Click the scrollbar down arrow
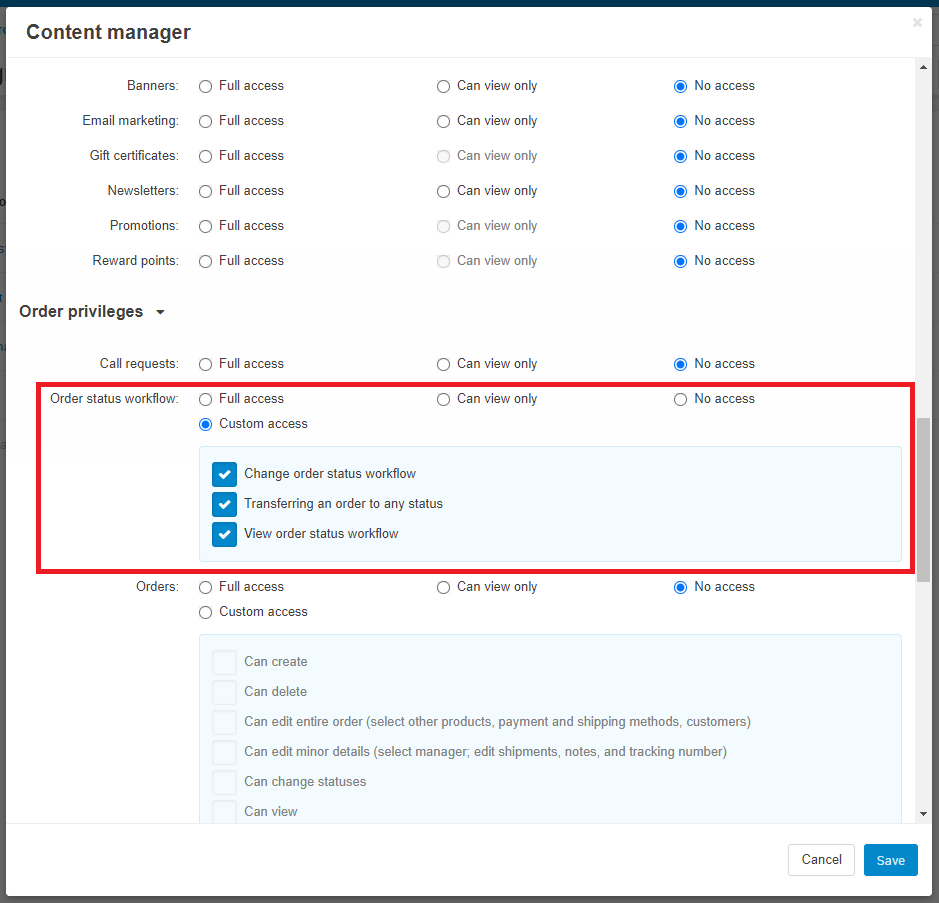Image resolution: width=939 pixels, height=903 pixels. [x=923, y=814]
